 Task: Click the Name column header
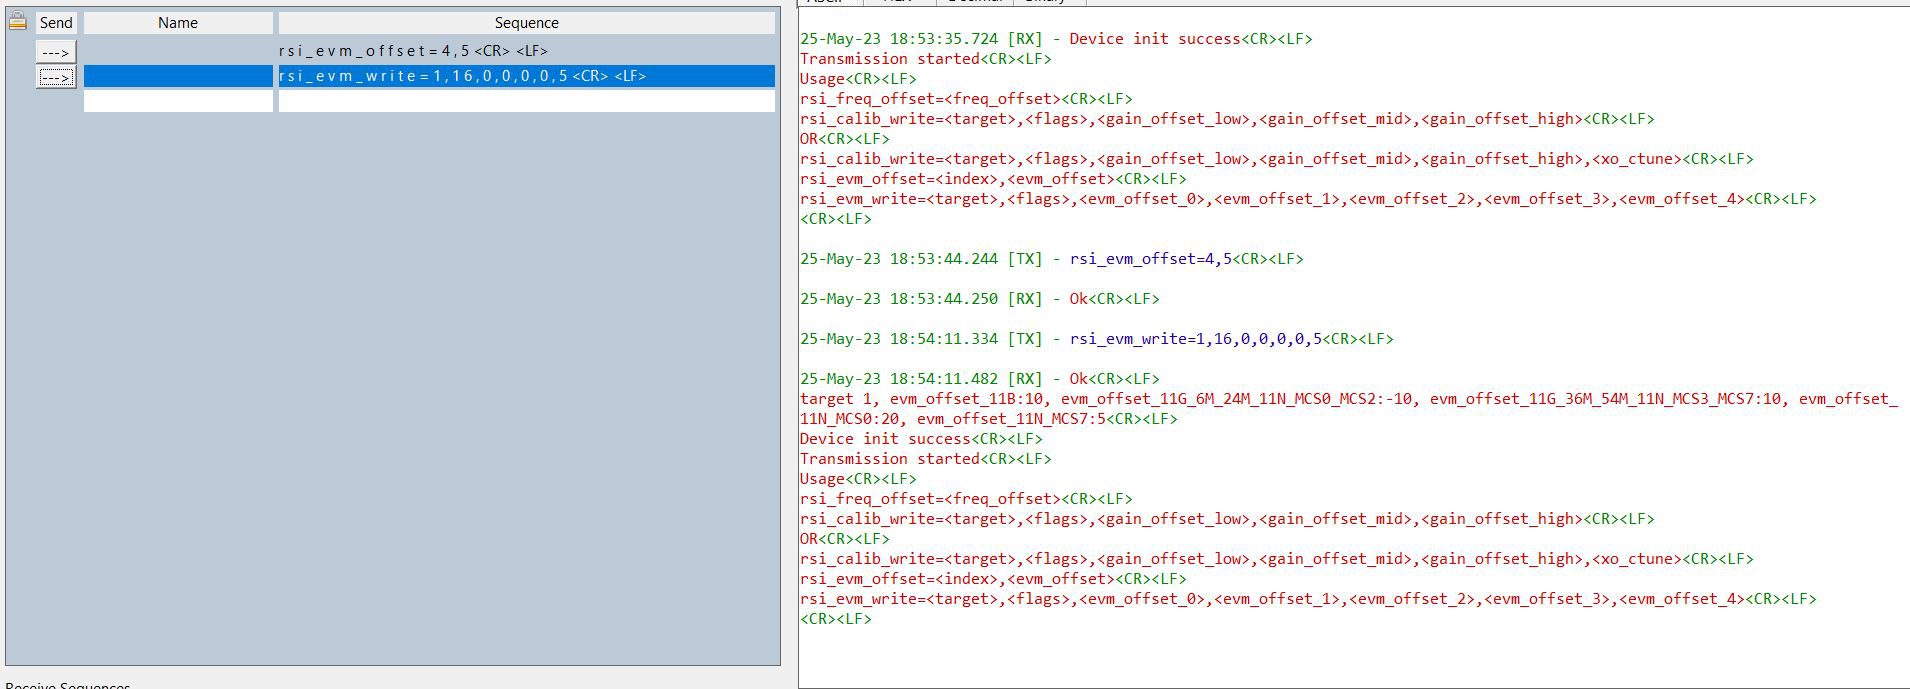point(178,23)
